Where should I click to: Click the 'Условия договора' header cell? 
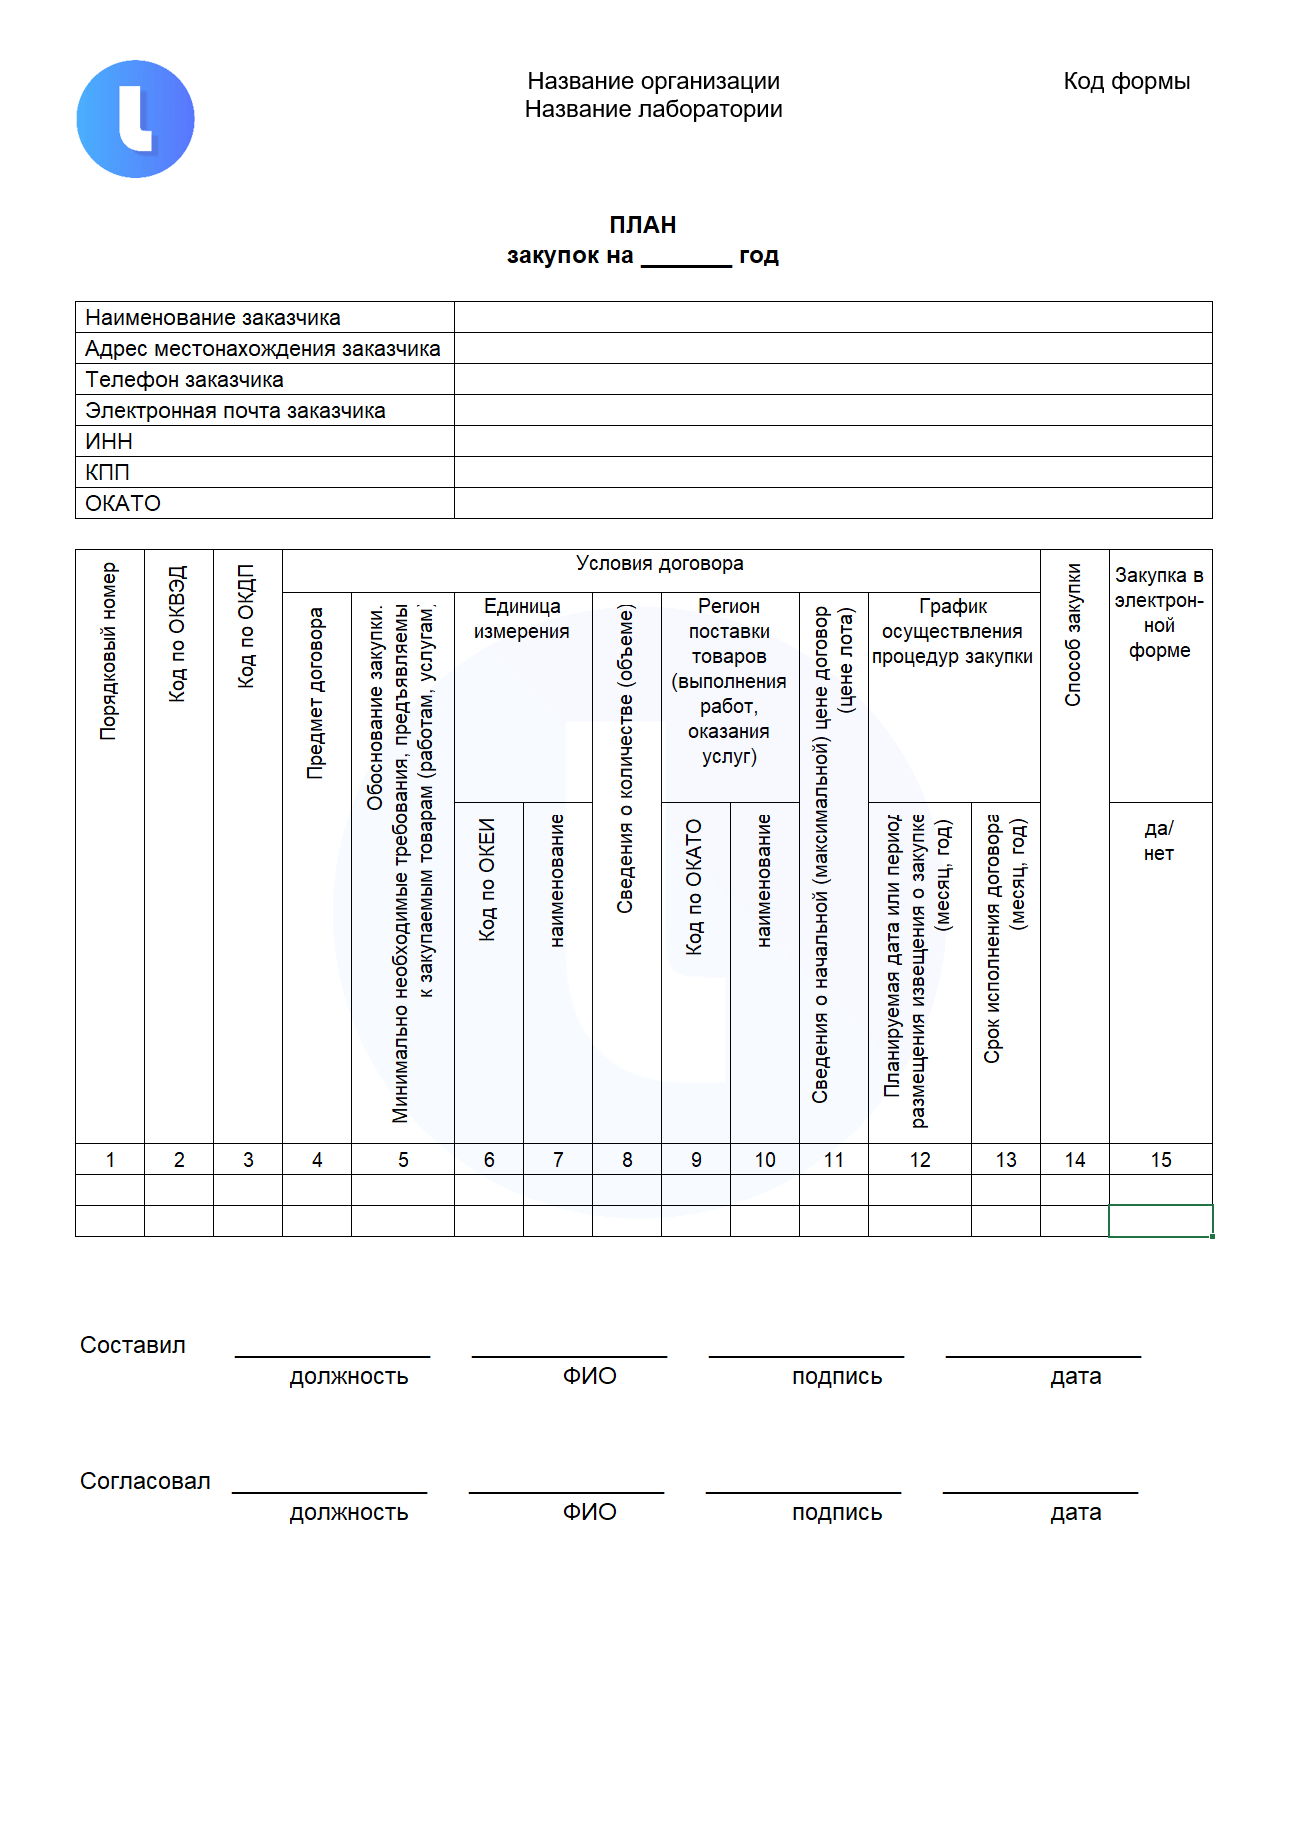(x=661, y=571)
